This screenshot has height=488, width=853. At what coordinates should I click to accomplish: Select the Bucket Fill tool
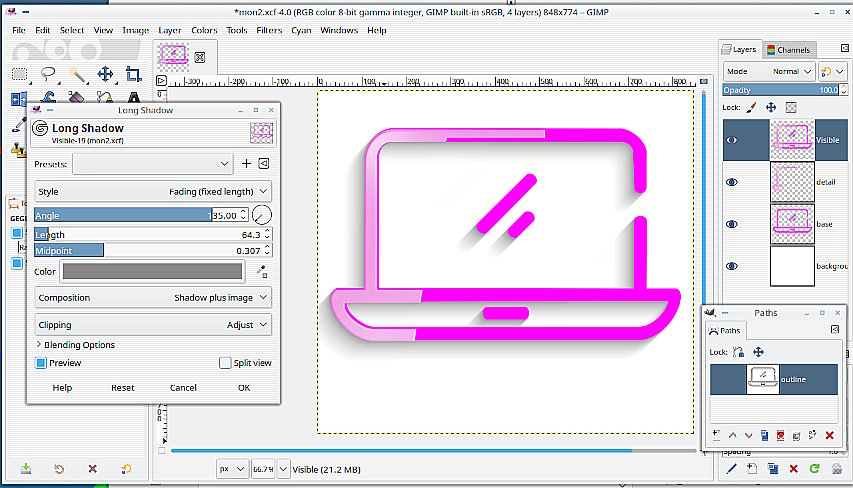(x=76, y=97)
